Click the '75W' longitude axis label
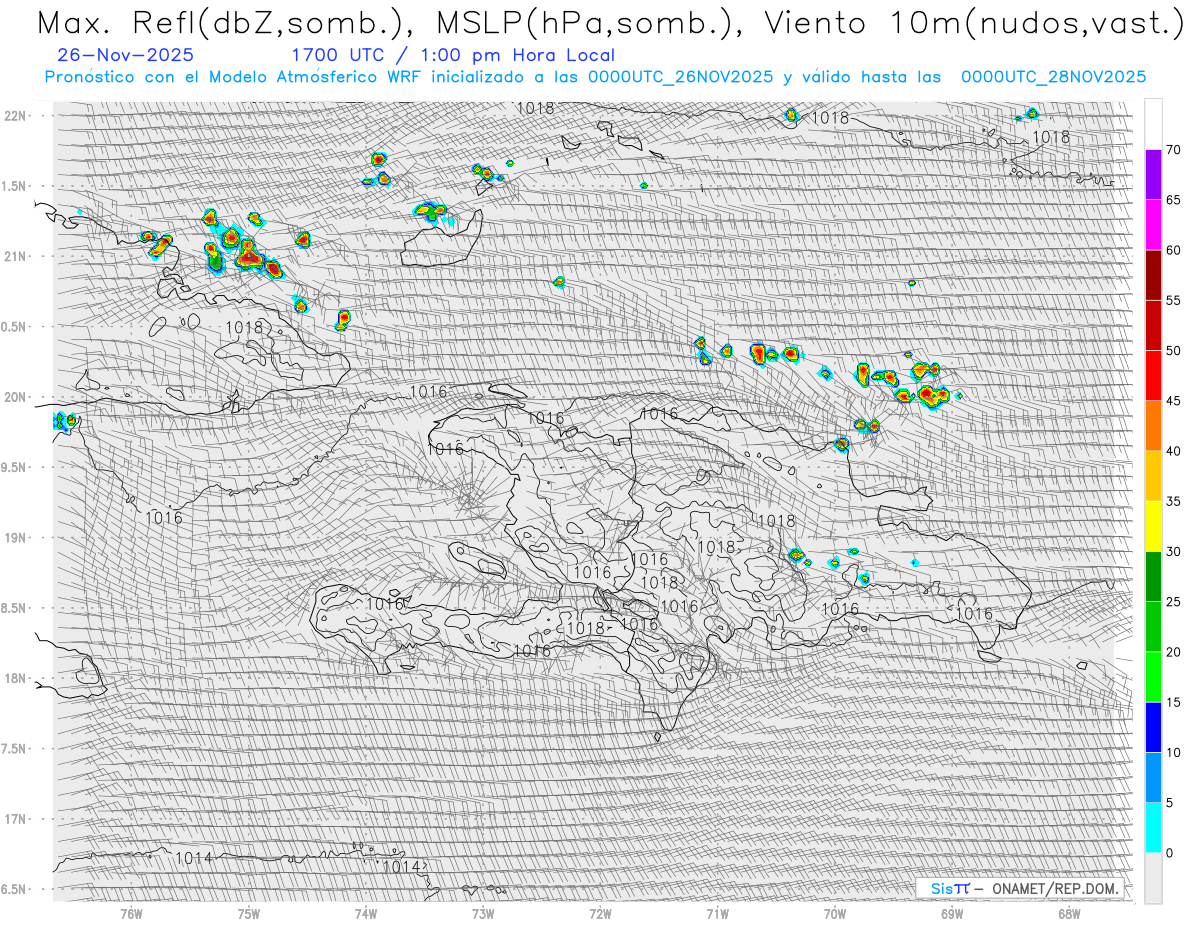1200x927 pixels. click(249, 914)
